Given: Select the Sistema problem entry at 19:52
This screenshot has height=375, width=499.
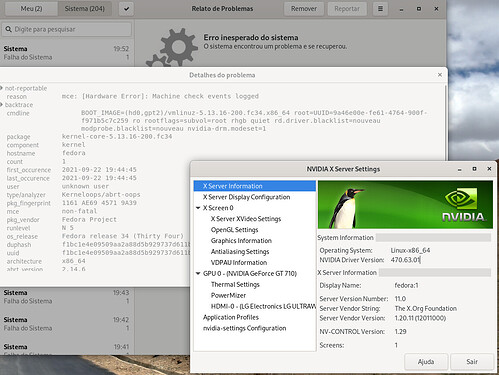Looking at the screenshot, I should point(67,53).
